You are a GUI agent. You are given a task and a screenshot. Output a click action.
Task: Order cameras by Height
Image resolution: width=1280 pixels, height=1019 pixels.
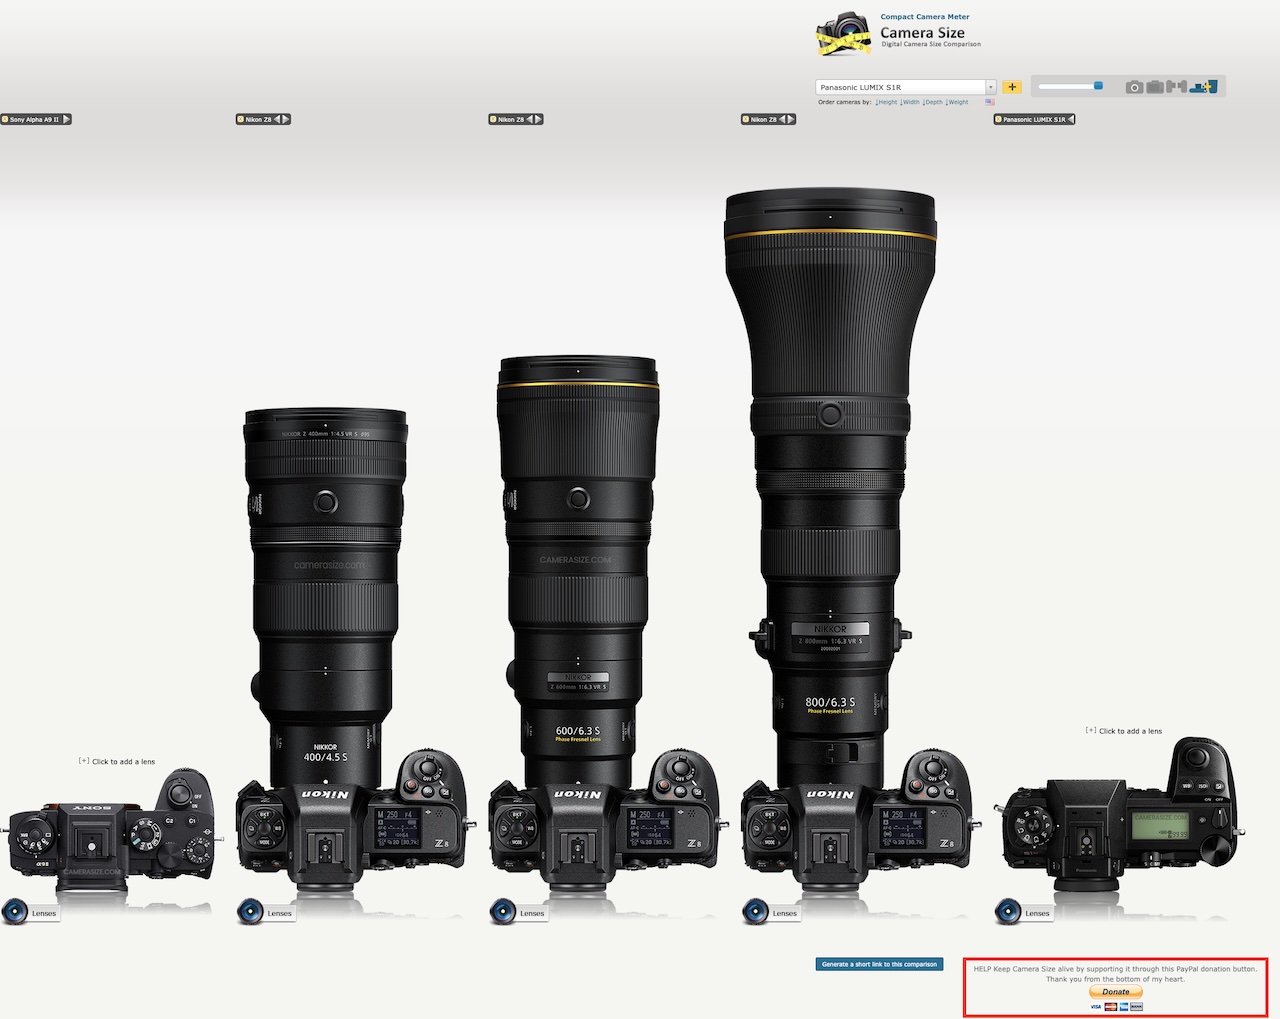point(886,102)
